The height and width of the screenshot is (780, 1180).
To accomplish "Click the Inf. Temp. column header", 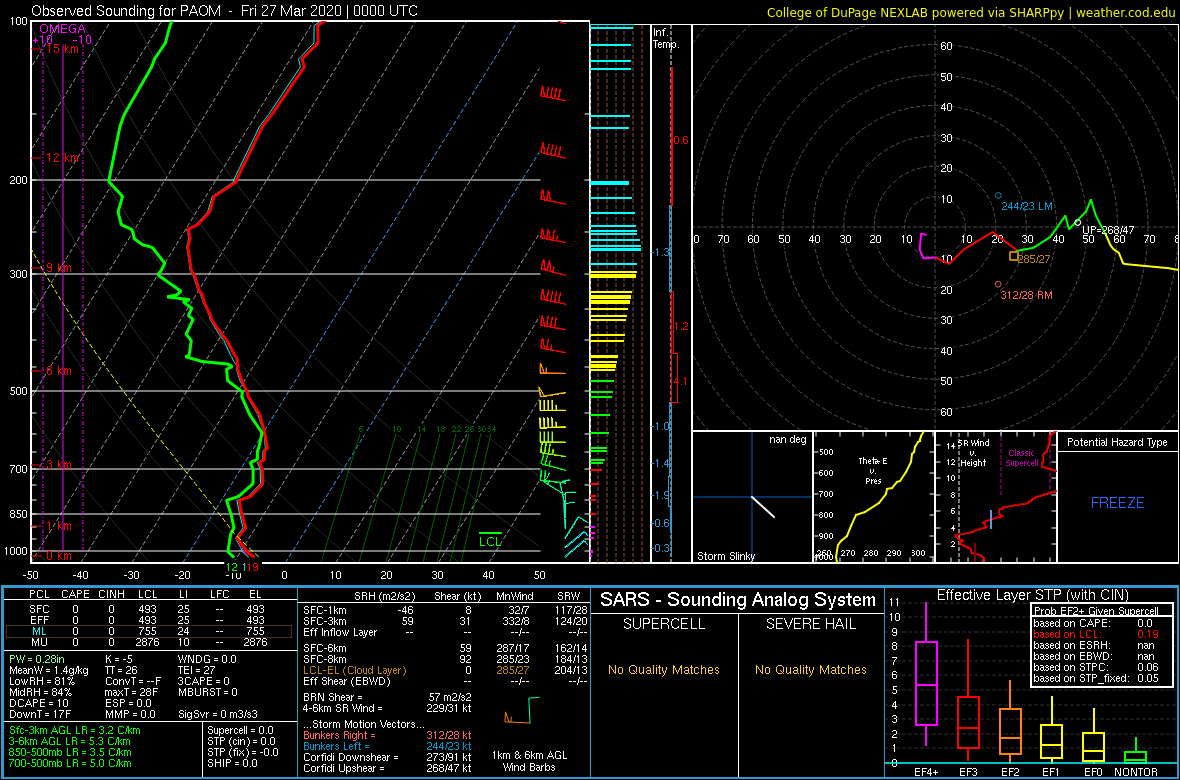I will click(x=666, y=38).
